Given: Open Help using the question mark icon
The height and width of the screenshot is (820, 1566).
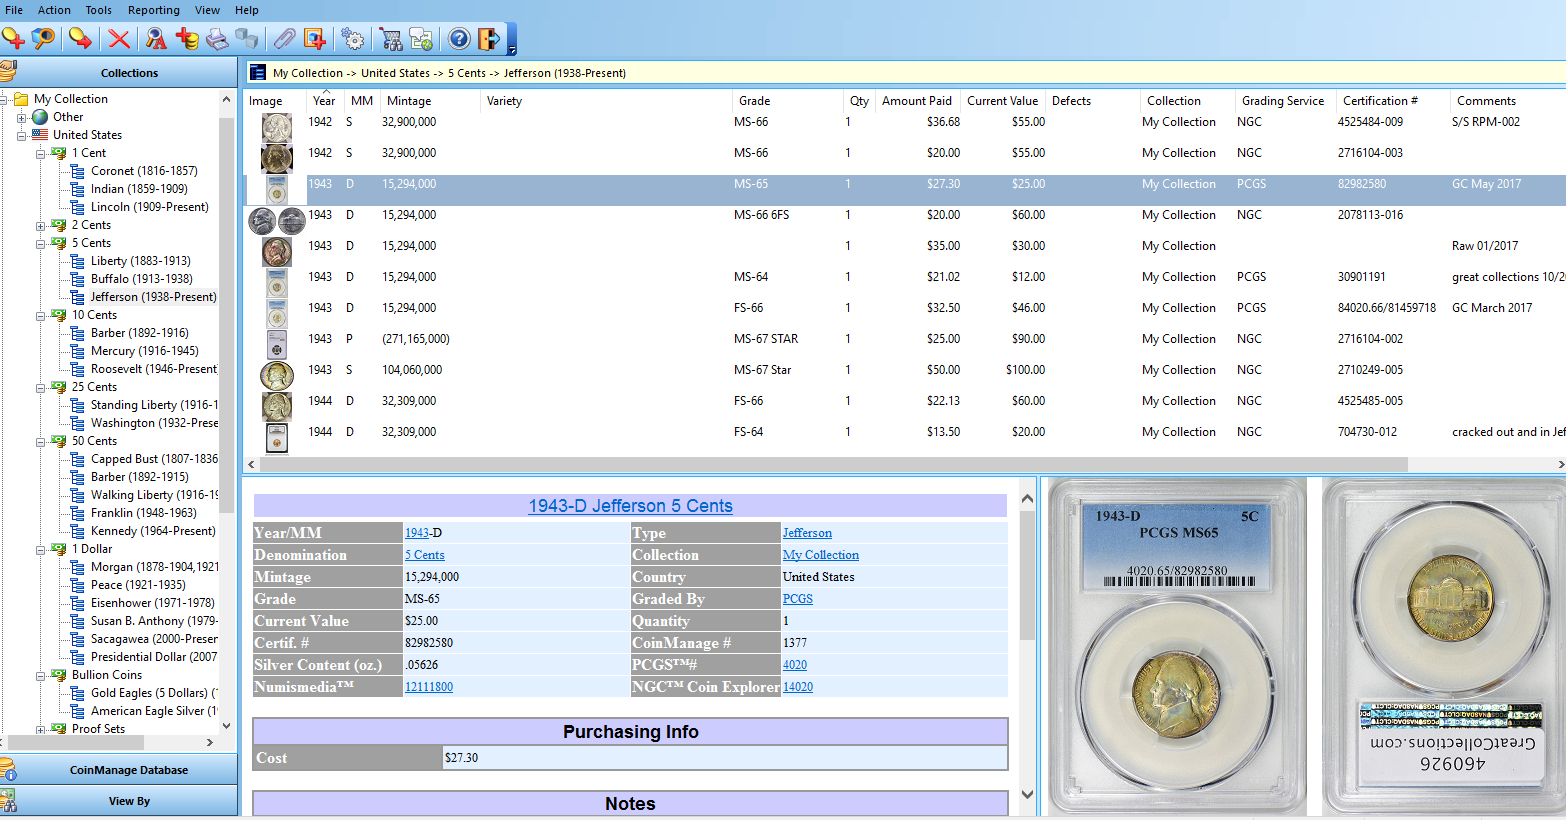Looking at the screenshot, I should pyautogui.click(x=458, y=38).
